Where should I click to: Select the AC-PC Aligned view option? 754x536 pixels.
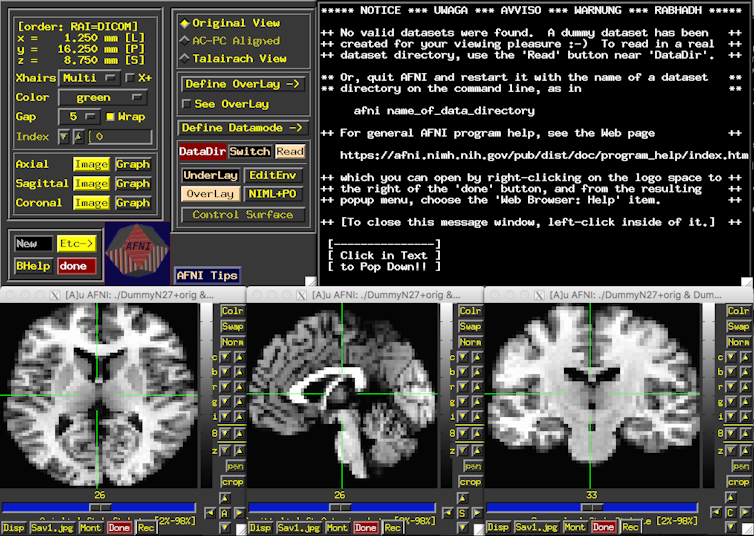pyautogui.click(x=230, y=41)
